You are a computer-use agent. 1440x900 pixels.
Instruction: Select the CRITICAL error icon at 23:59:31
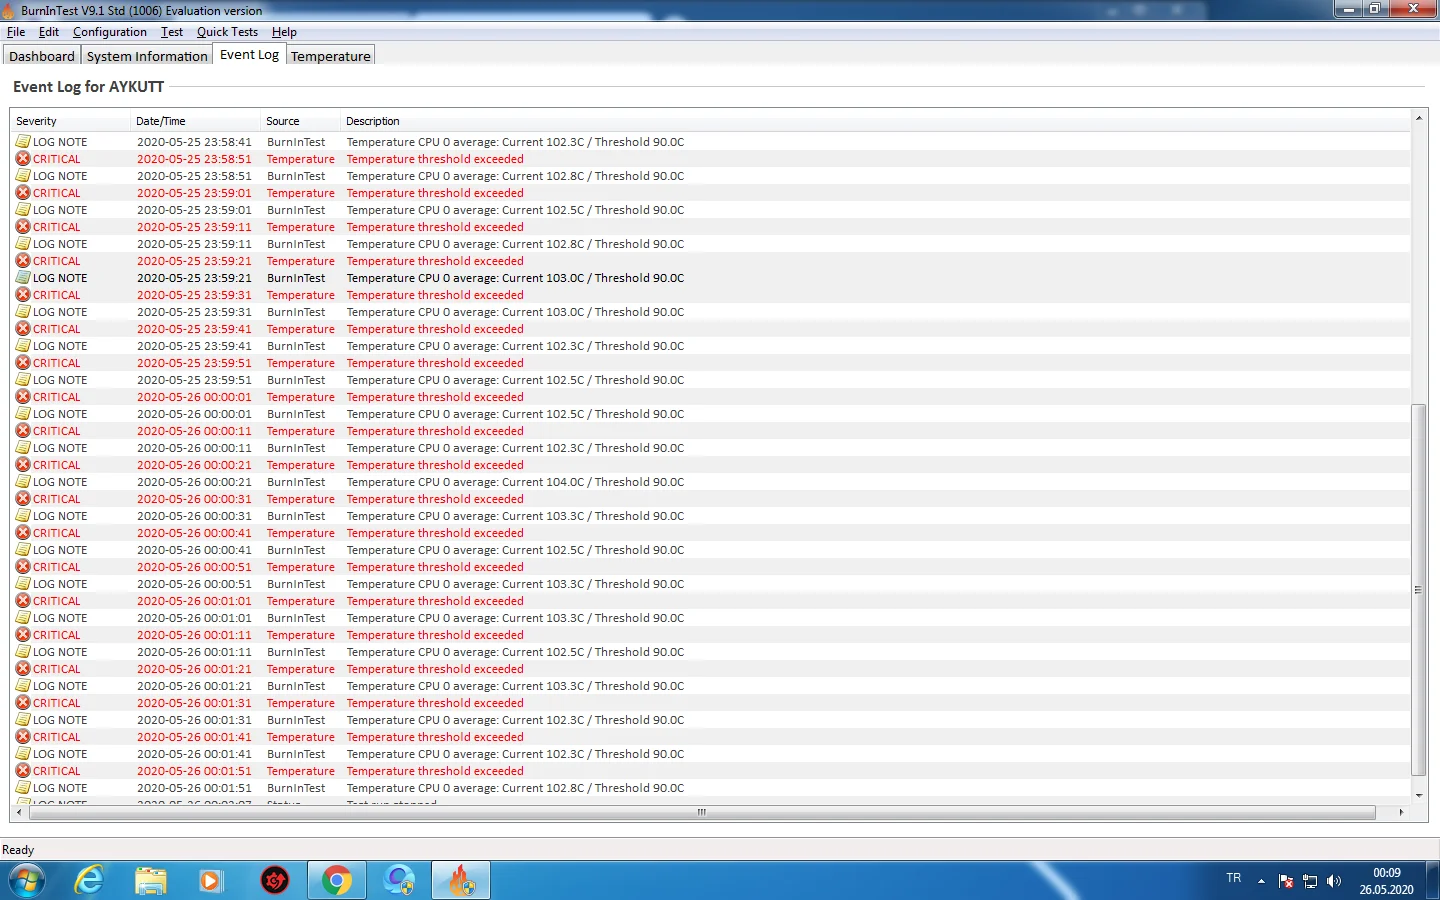pos(23,294)
